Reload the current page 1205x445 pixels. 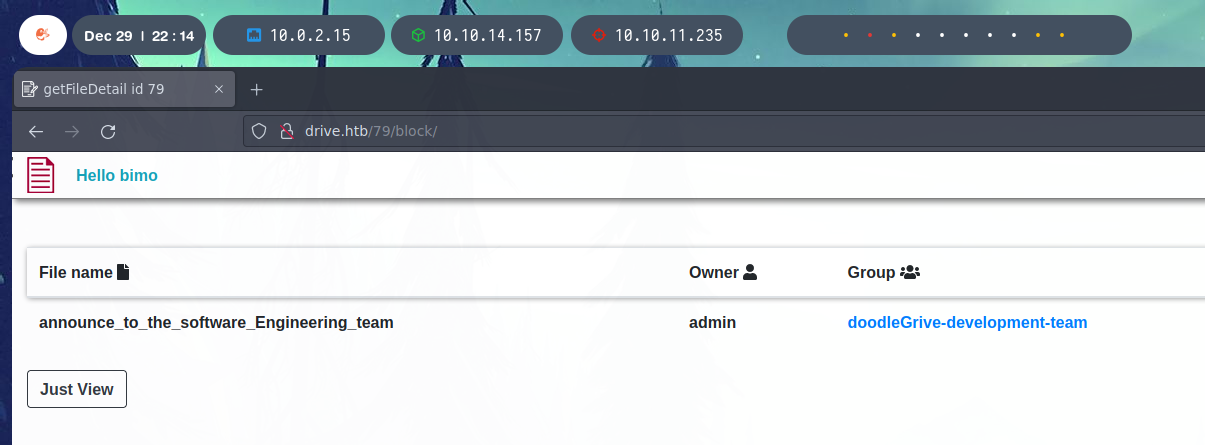click(108, 131)
